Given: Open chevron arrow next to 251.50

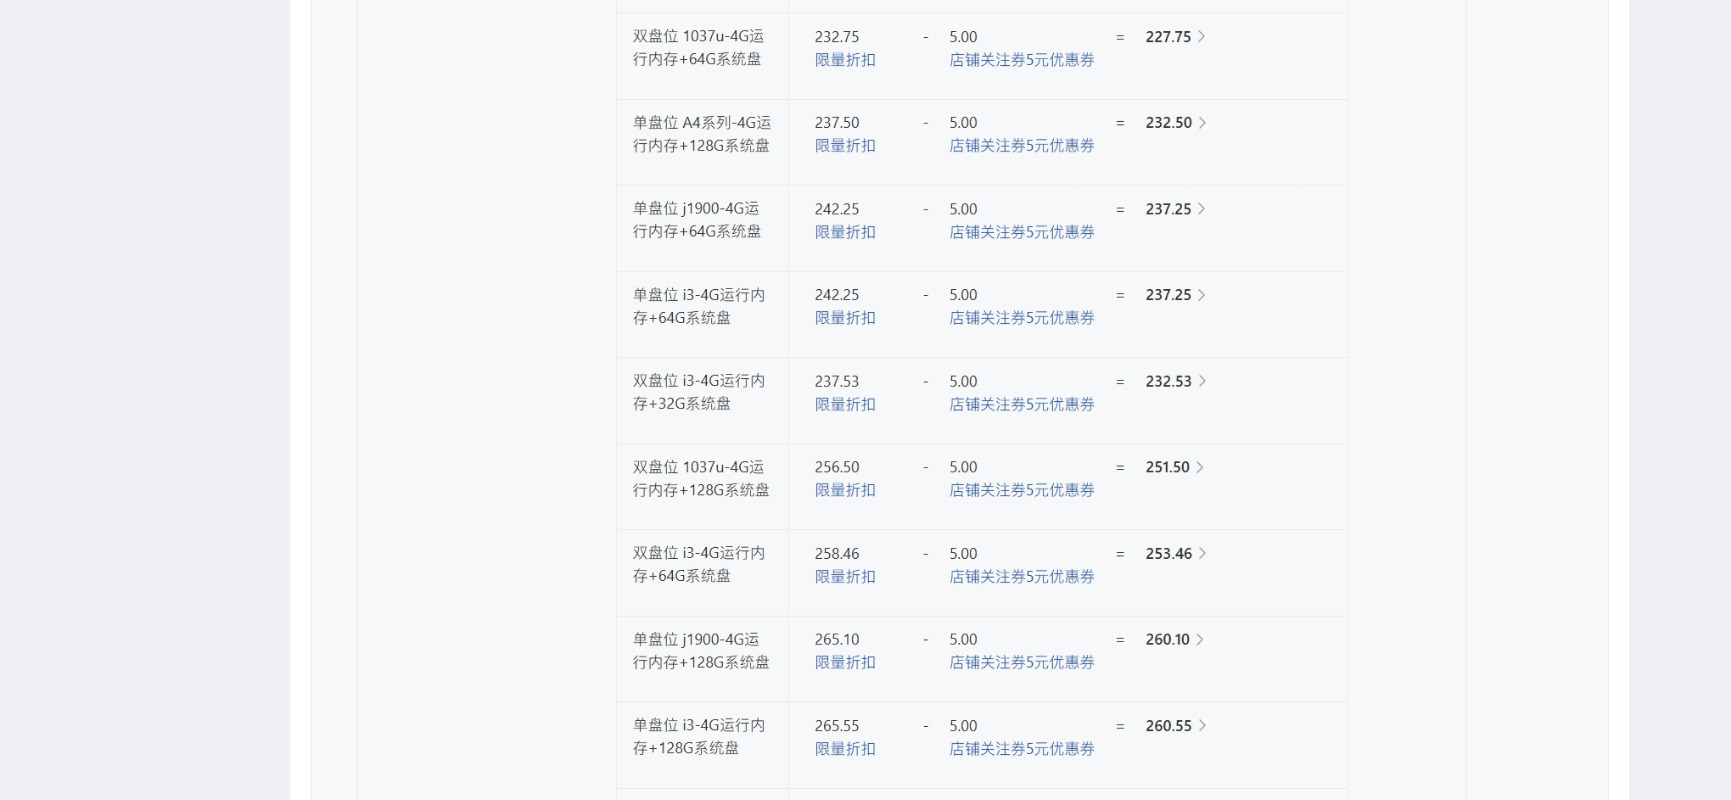Looking at the screenshot, I should pos(1200,467).
